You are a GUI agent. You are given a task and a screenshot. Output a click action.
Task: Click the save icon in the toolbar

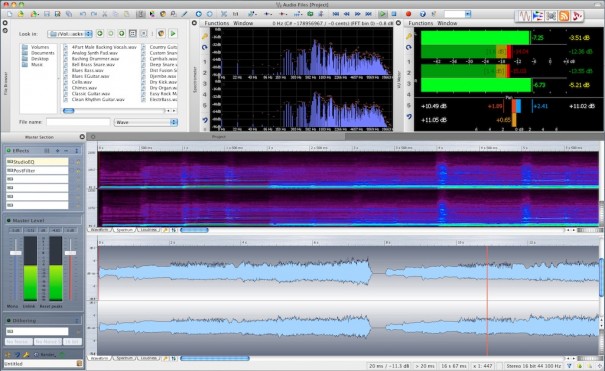pyautogui.click(x=47, y=14)
